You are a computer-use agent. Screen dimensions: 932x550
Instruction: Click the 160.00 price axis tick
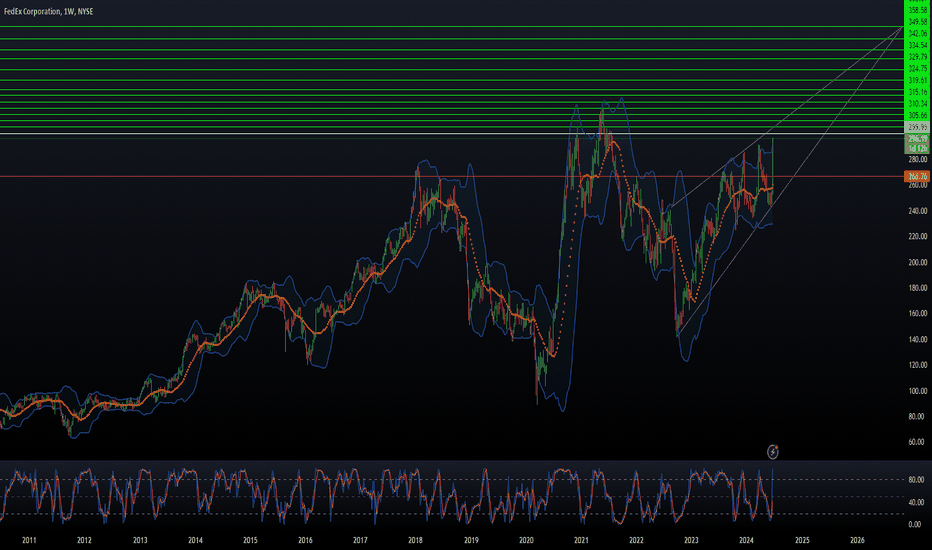tap(918, 313)
